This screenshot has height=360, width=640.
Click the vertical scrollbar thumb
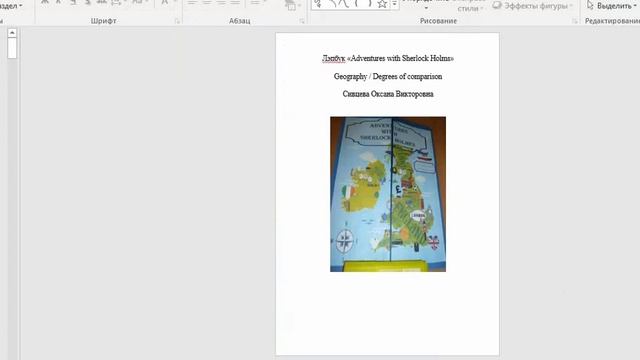tap(12, 48)
